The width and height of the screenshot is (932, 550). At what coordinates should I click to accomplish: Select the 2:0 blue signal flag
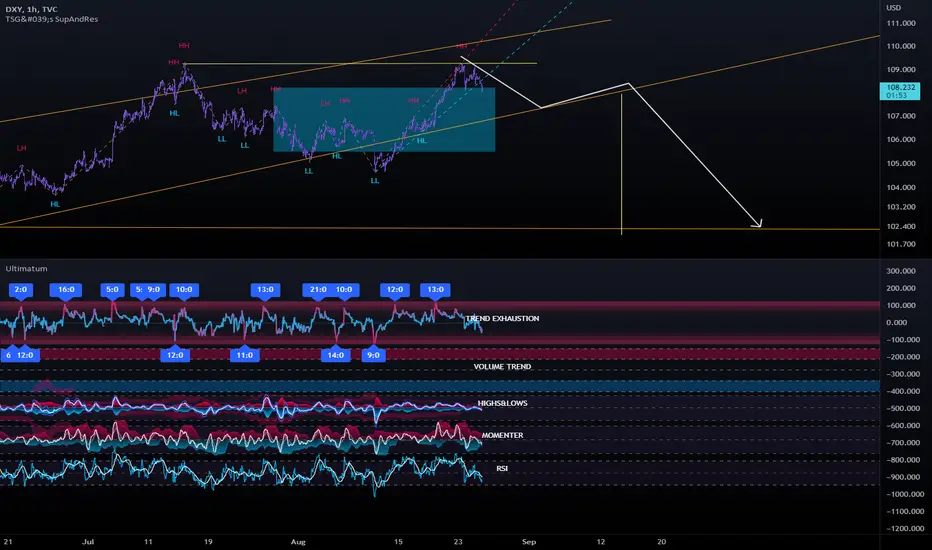tap(21, 290)
